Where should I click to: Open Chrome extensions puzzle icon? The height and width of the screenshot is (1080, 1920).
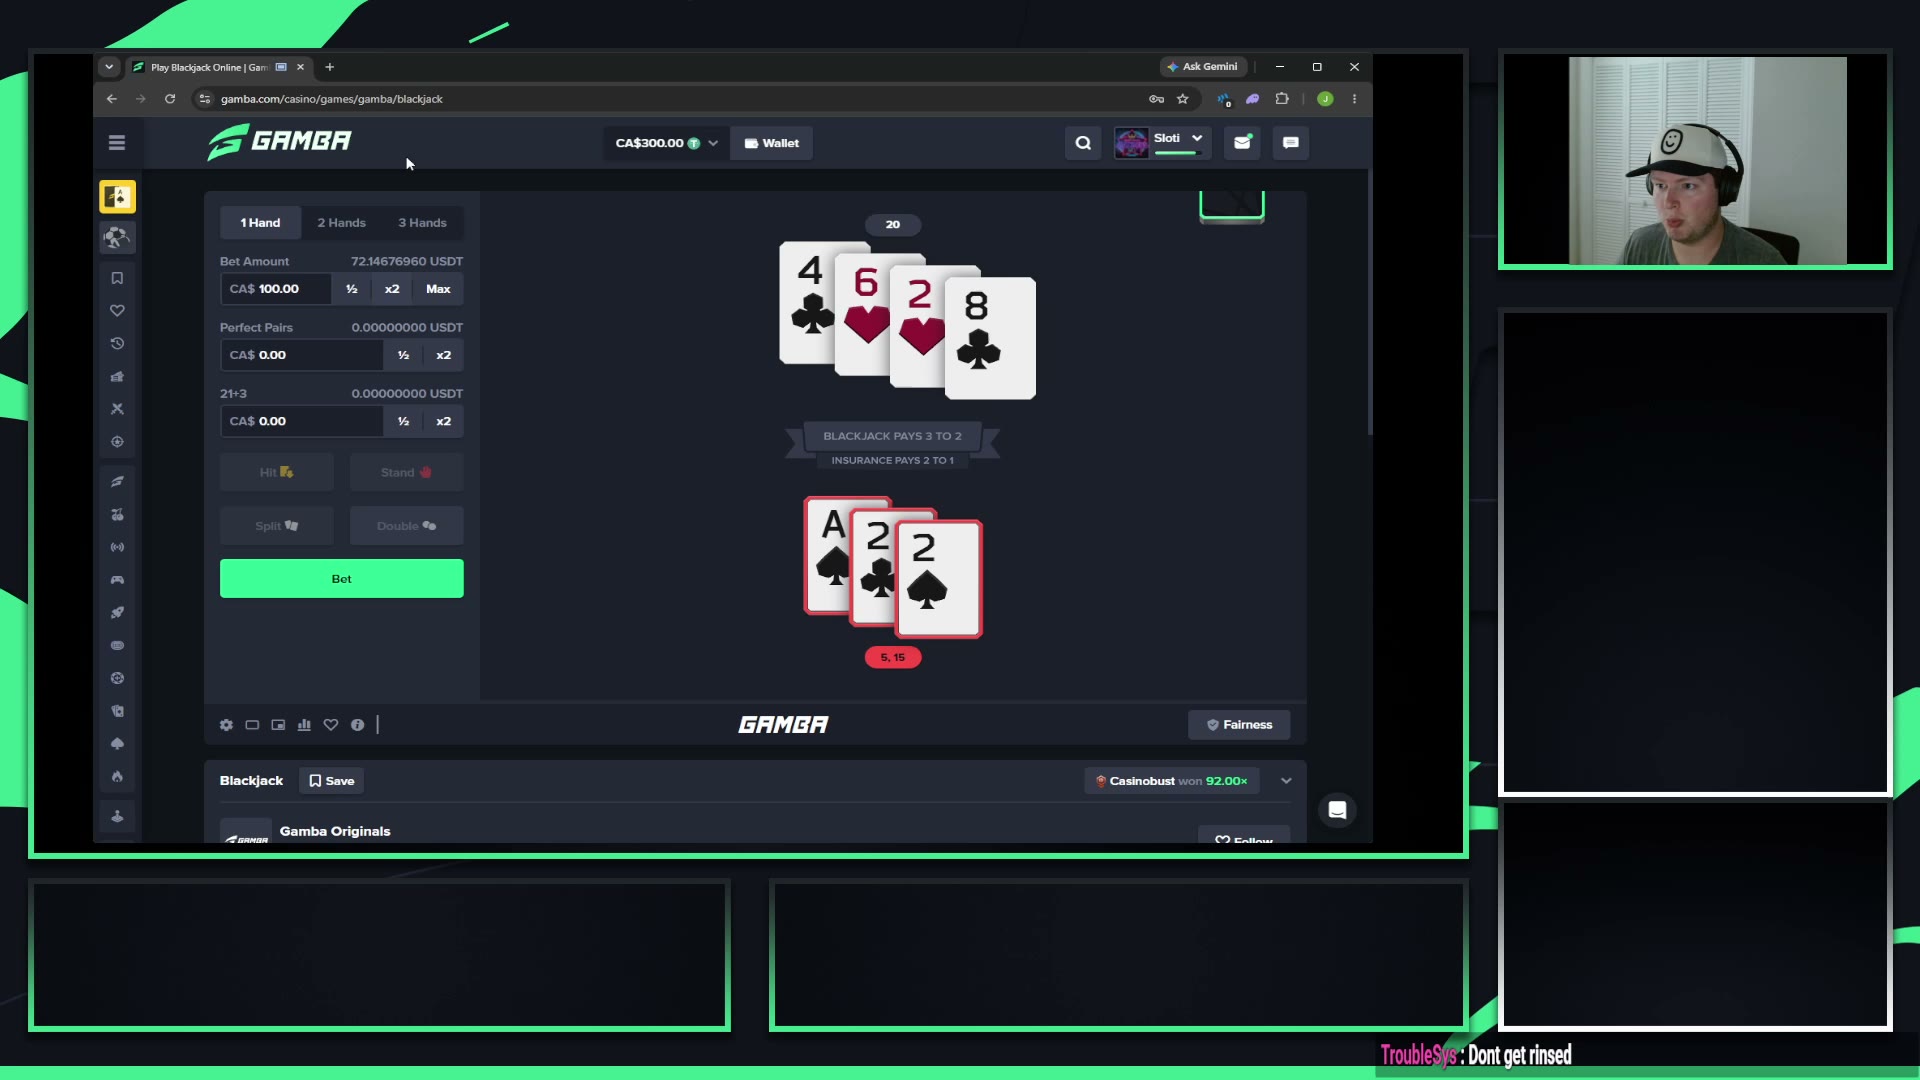pyautogui.click(x=1282, y=99)
